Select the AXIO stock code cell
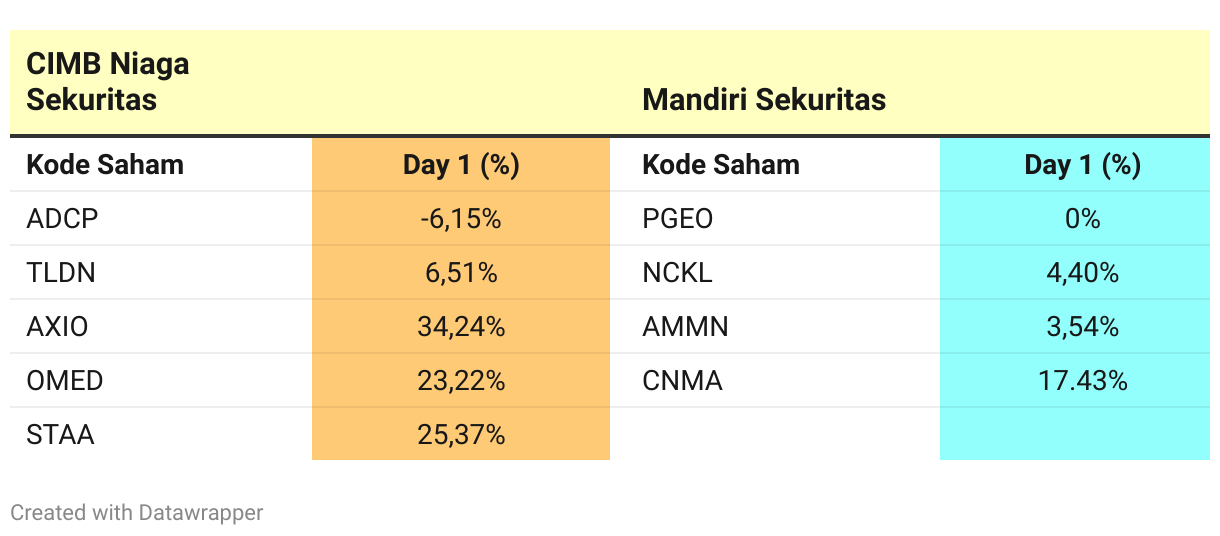This screenshot has height=536, width=1220. tap(60, 327)
